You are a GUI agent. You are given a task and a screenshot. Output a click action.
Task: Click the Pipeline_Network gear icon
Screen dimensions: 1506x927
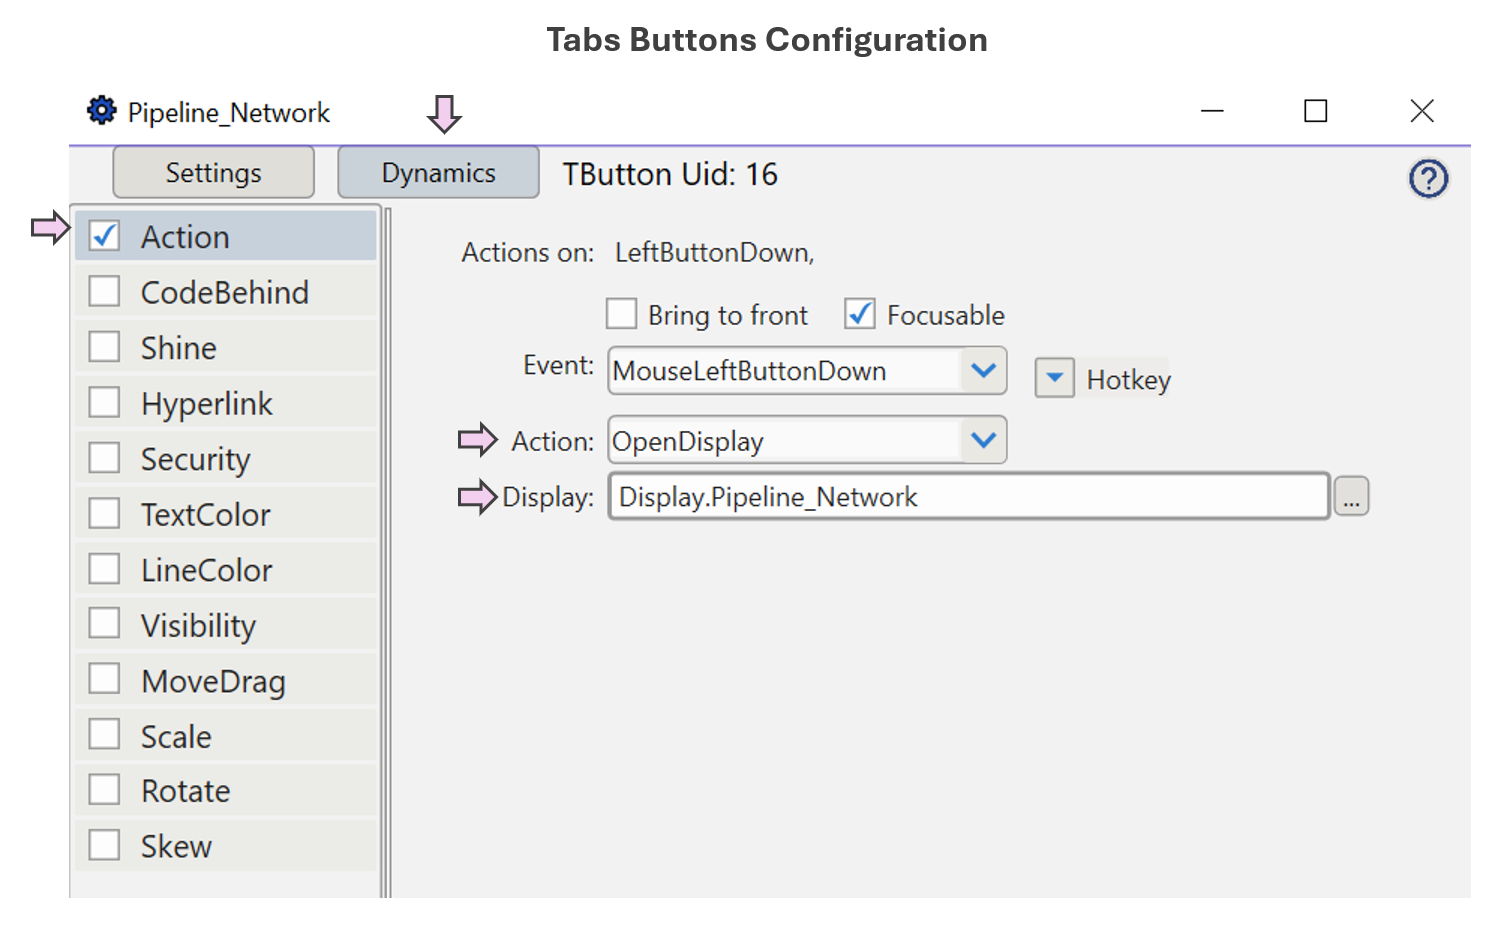tap(101, 112)
